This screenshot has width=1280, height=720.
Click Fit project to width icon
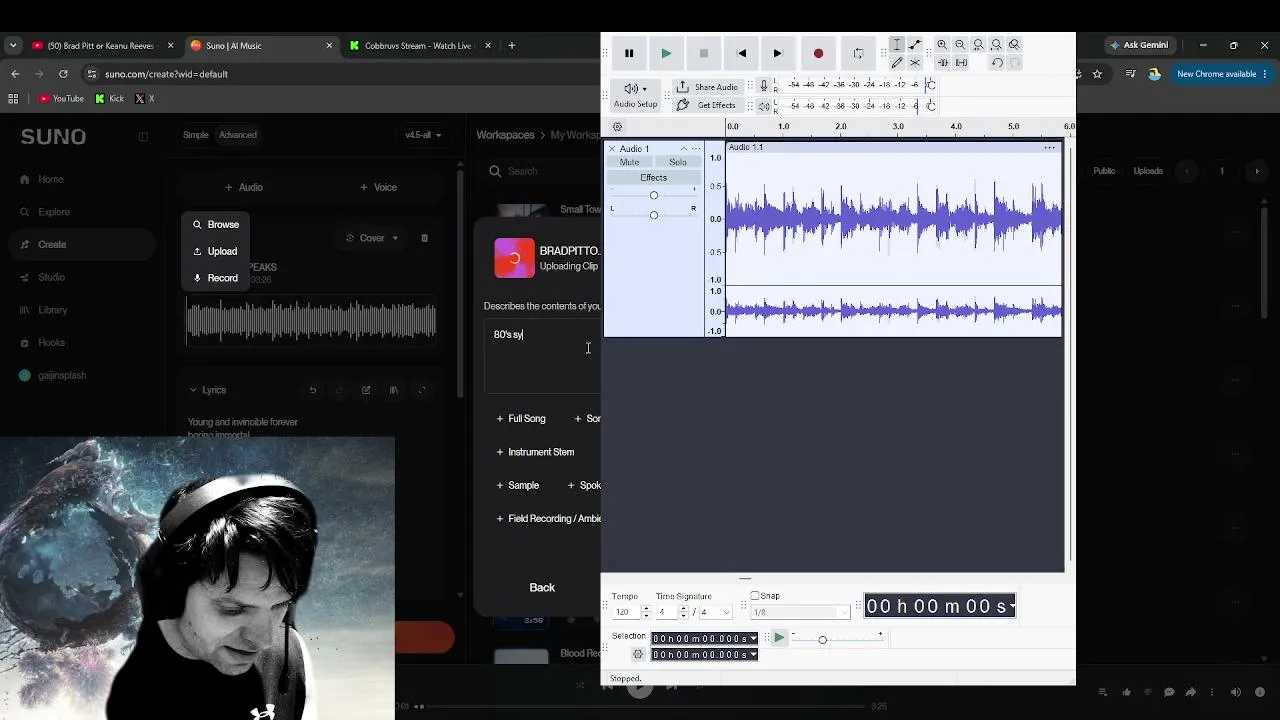click(x=996, y=45)
